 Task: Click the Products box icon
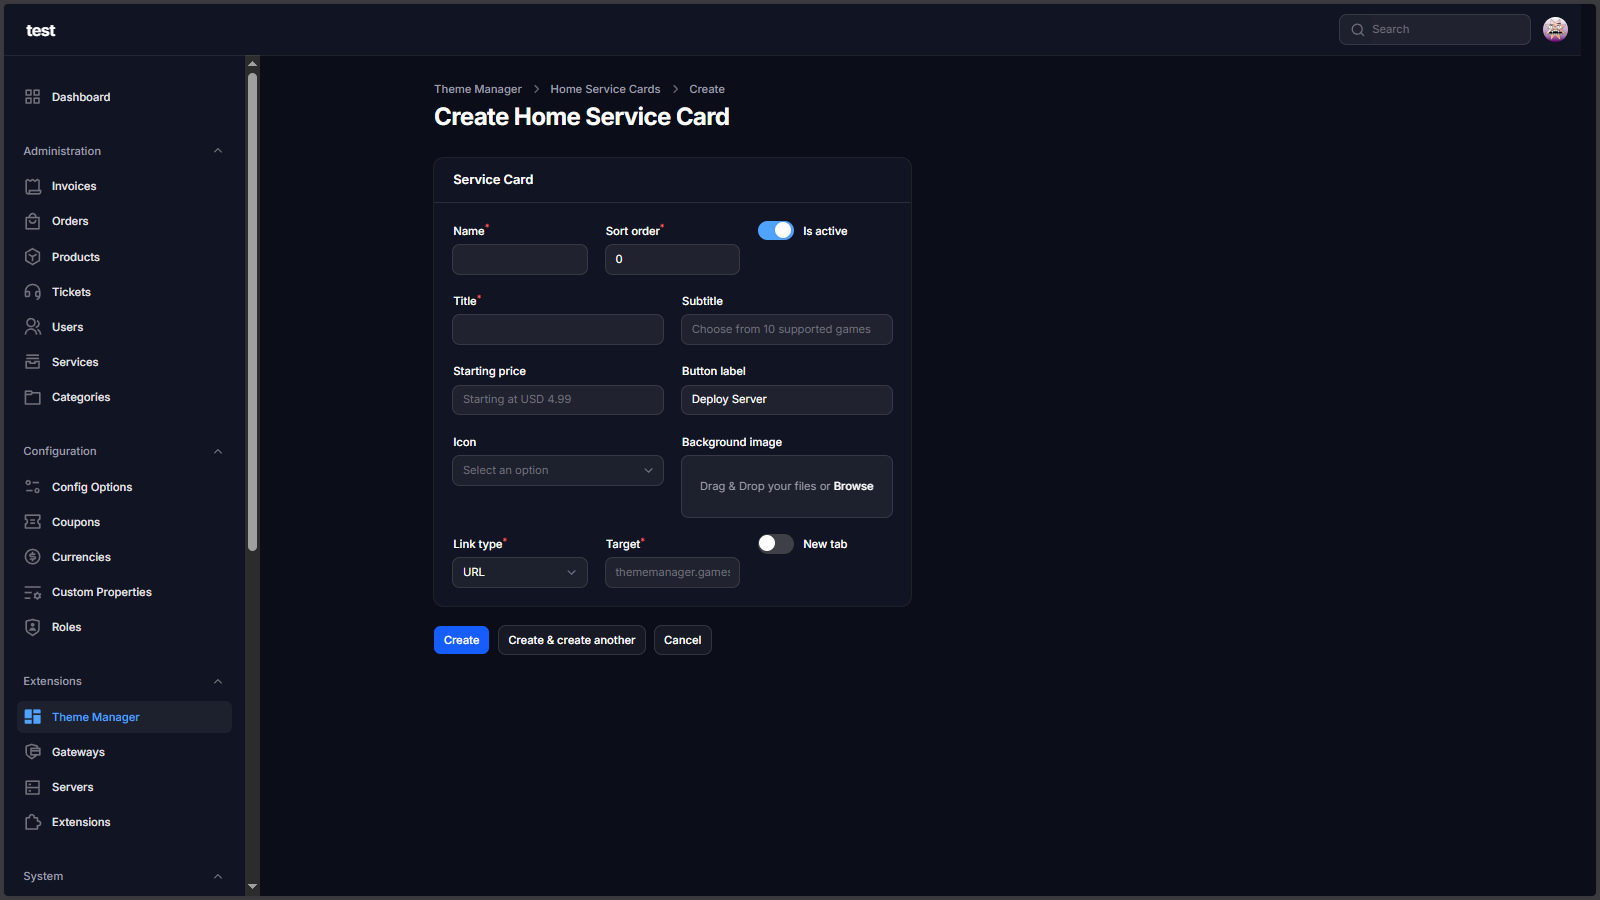click(x=33, y=257)
